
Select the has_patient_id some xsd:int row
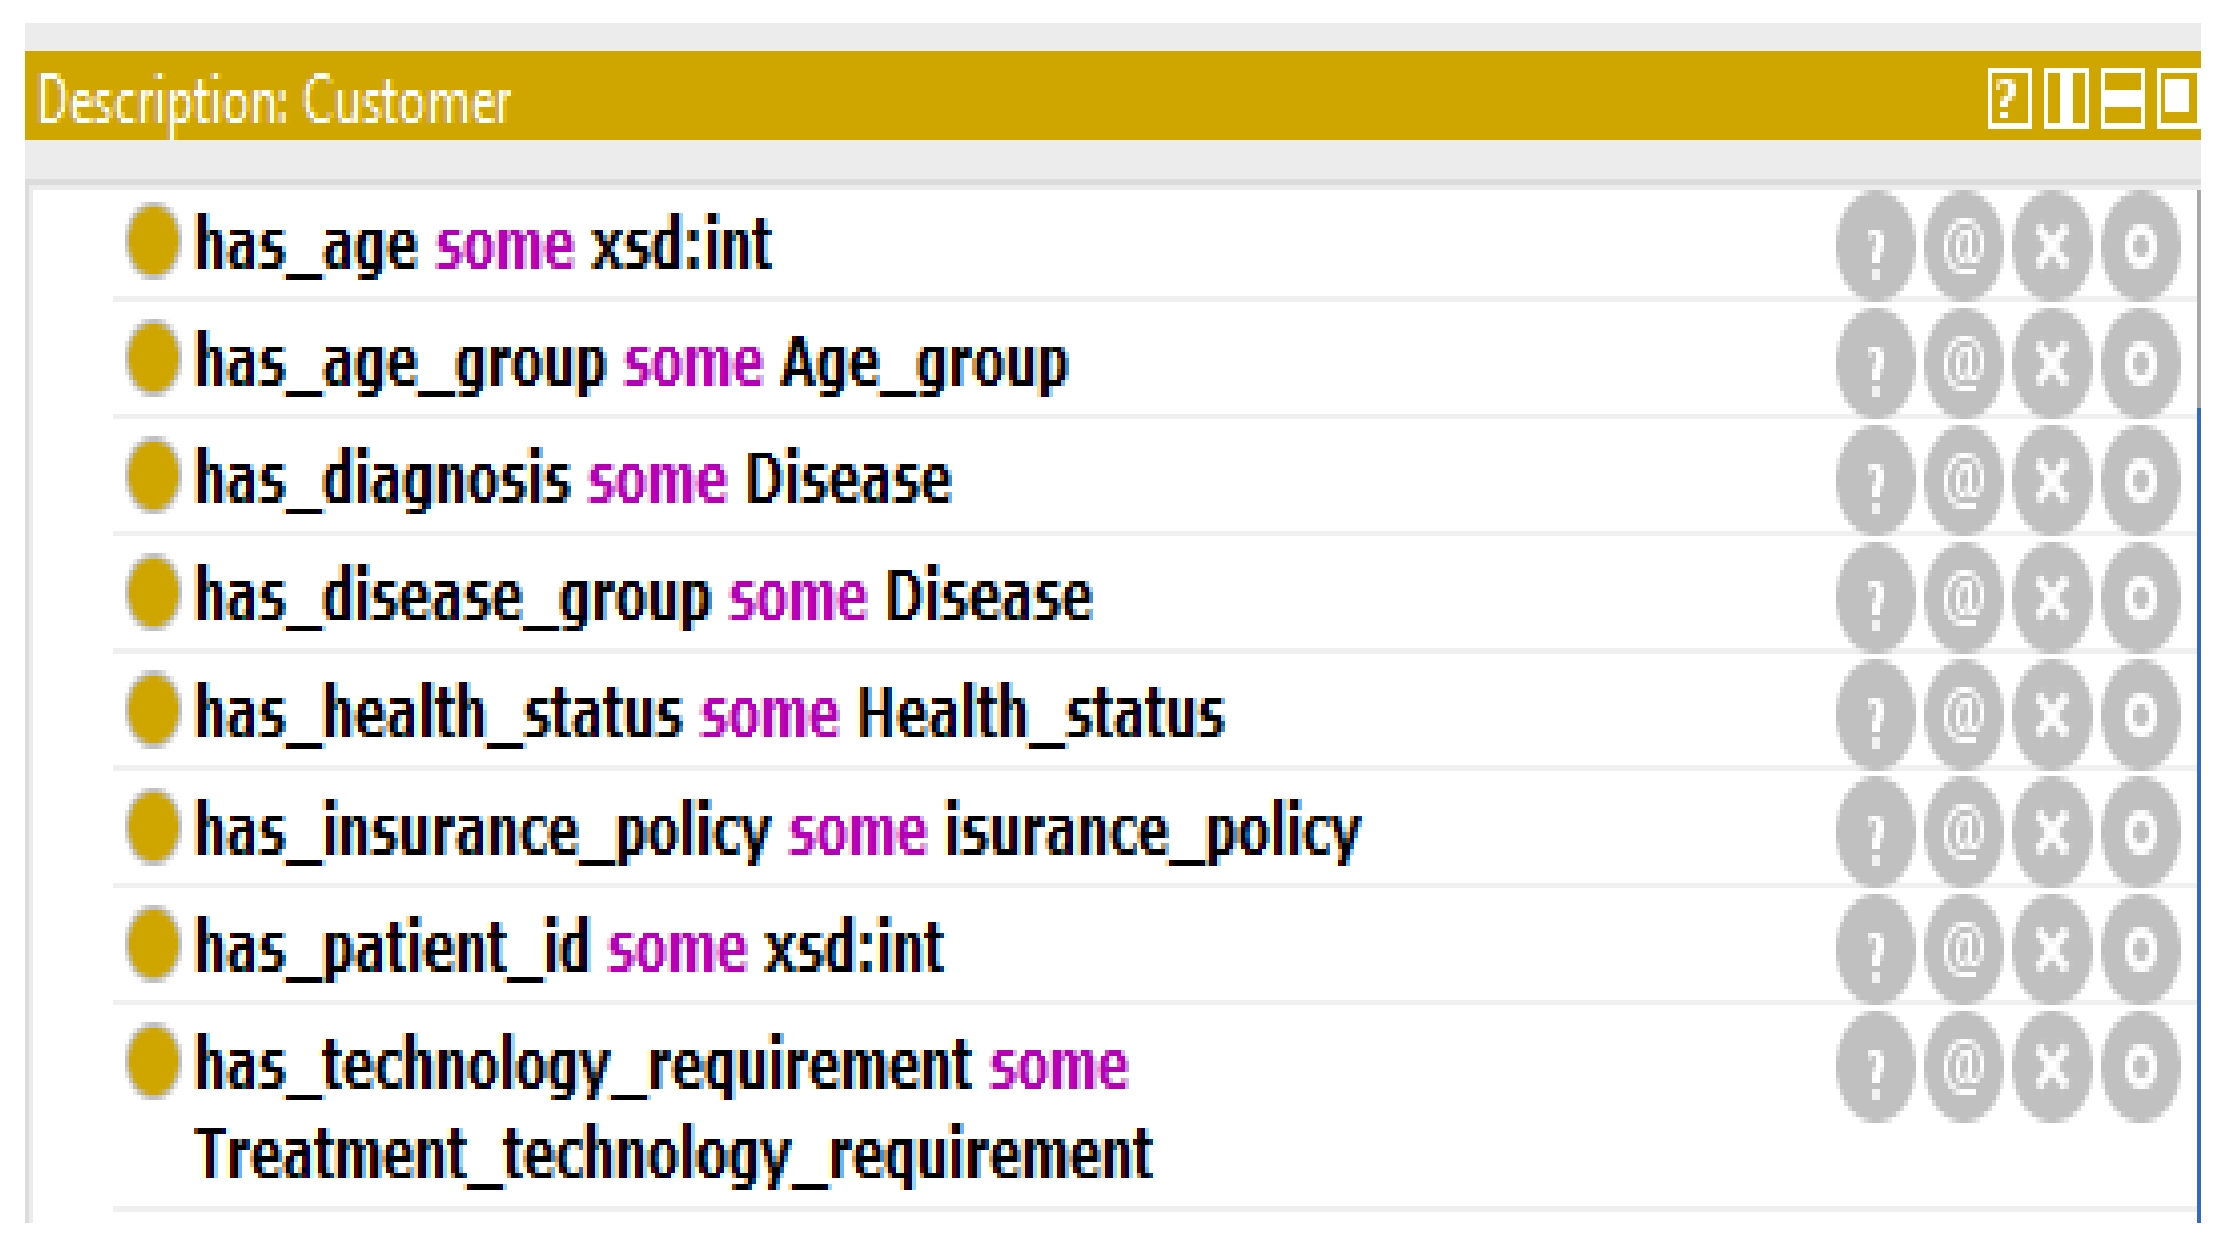569,948
